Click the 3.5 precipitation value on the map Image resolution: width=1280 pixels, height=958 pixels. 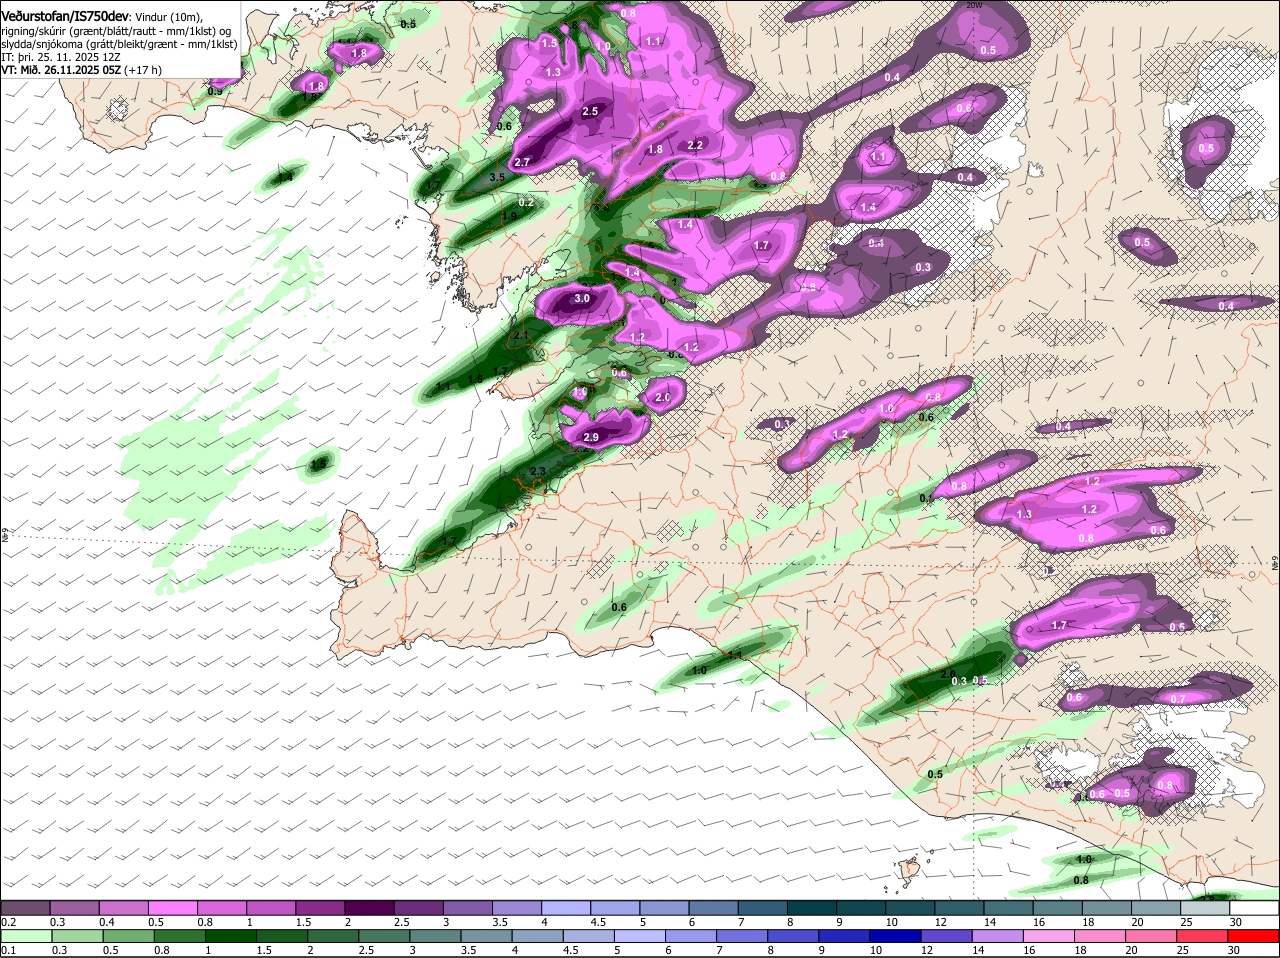tap(497, 177)
